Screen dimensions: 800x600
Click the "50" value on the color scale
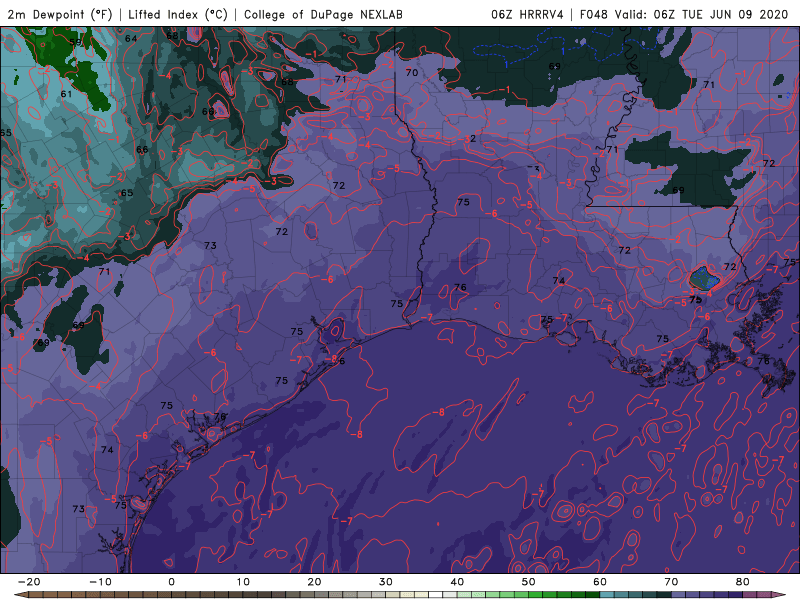[529, 582]
